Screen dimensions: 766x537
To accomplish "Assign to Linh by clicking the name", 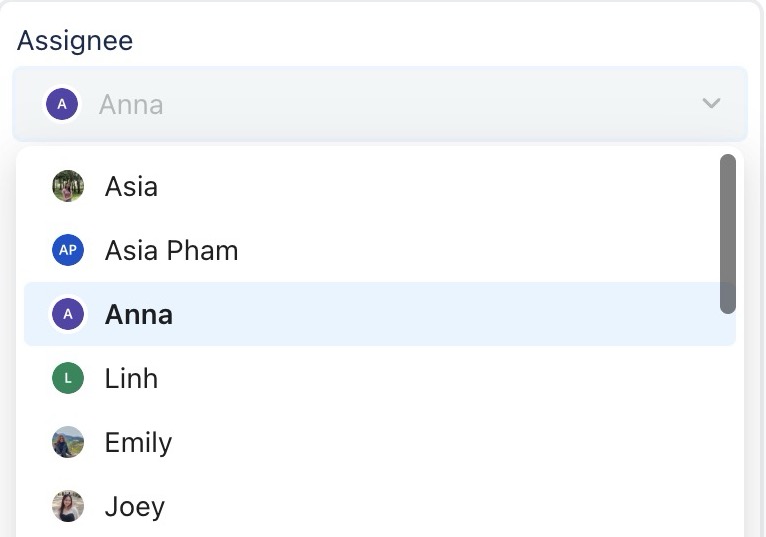I will pos(131,379).
